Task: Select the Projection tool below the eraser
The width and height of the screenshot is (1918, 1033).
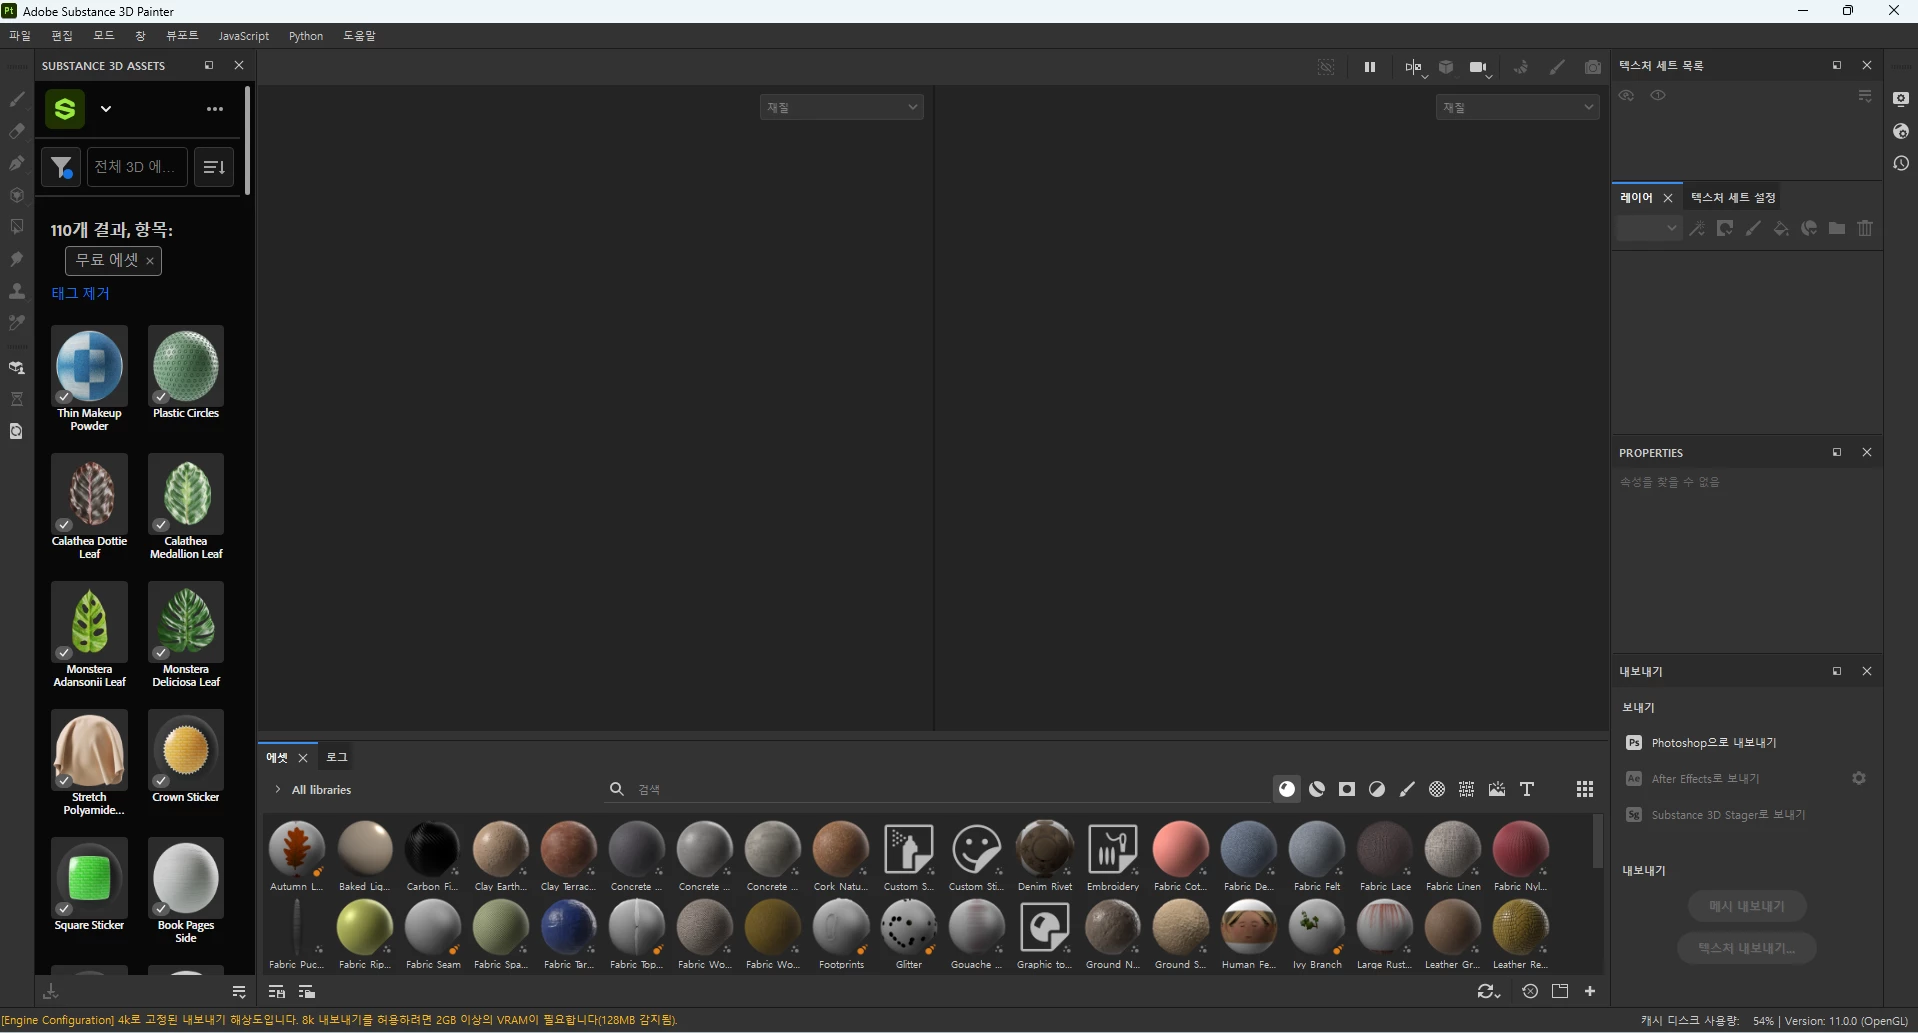Action: (x=17, y=163)
